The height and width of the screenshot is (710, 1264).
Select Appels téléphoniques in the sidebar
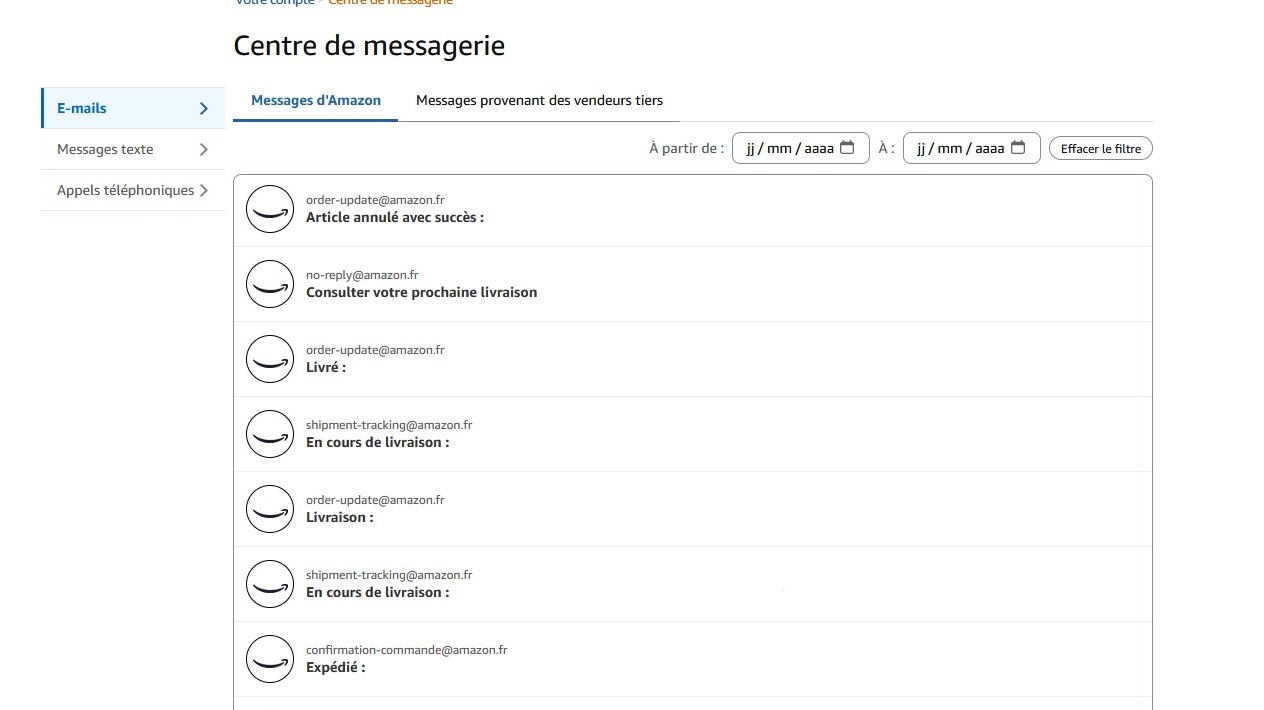pos(133,190)
